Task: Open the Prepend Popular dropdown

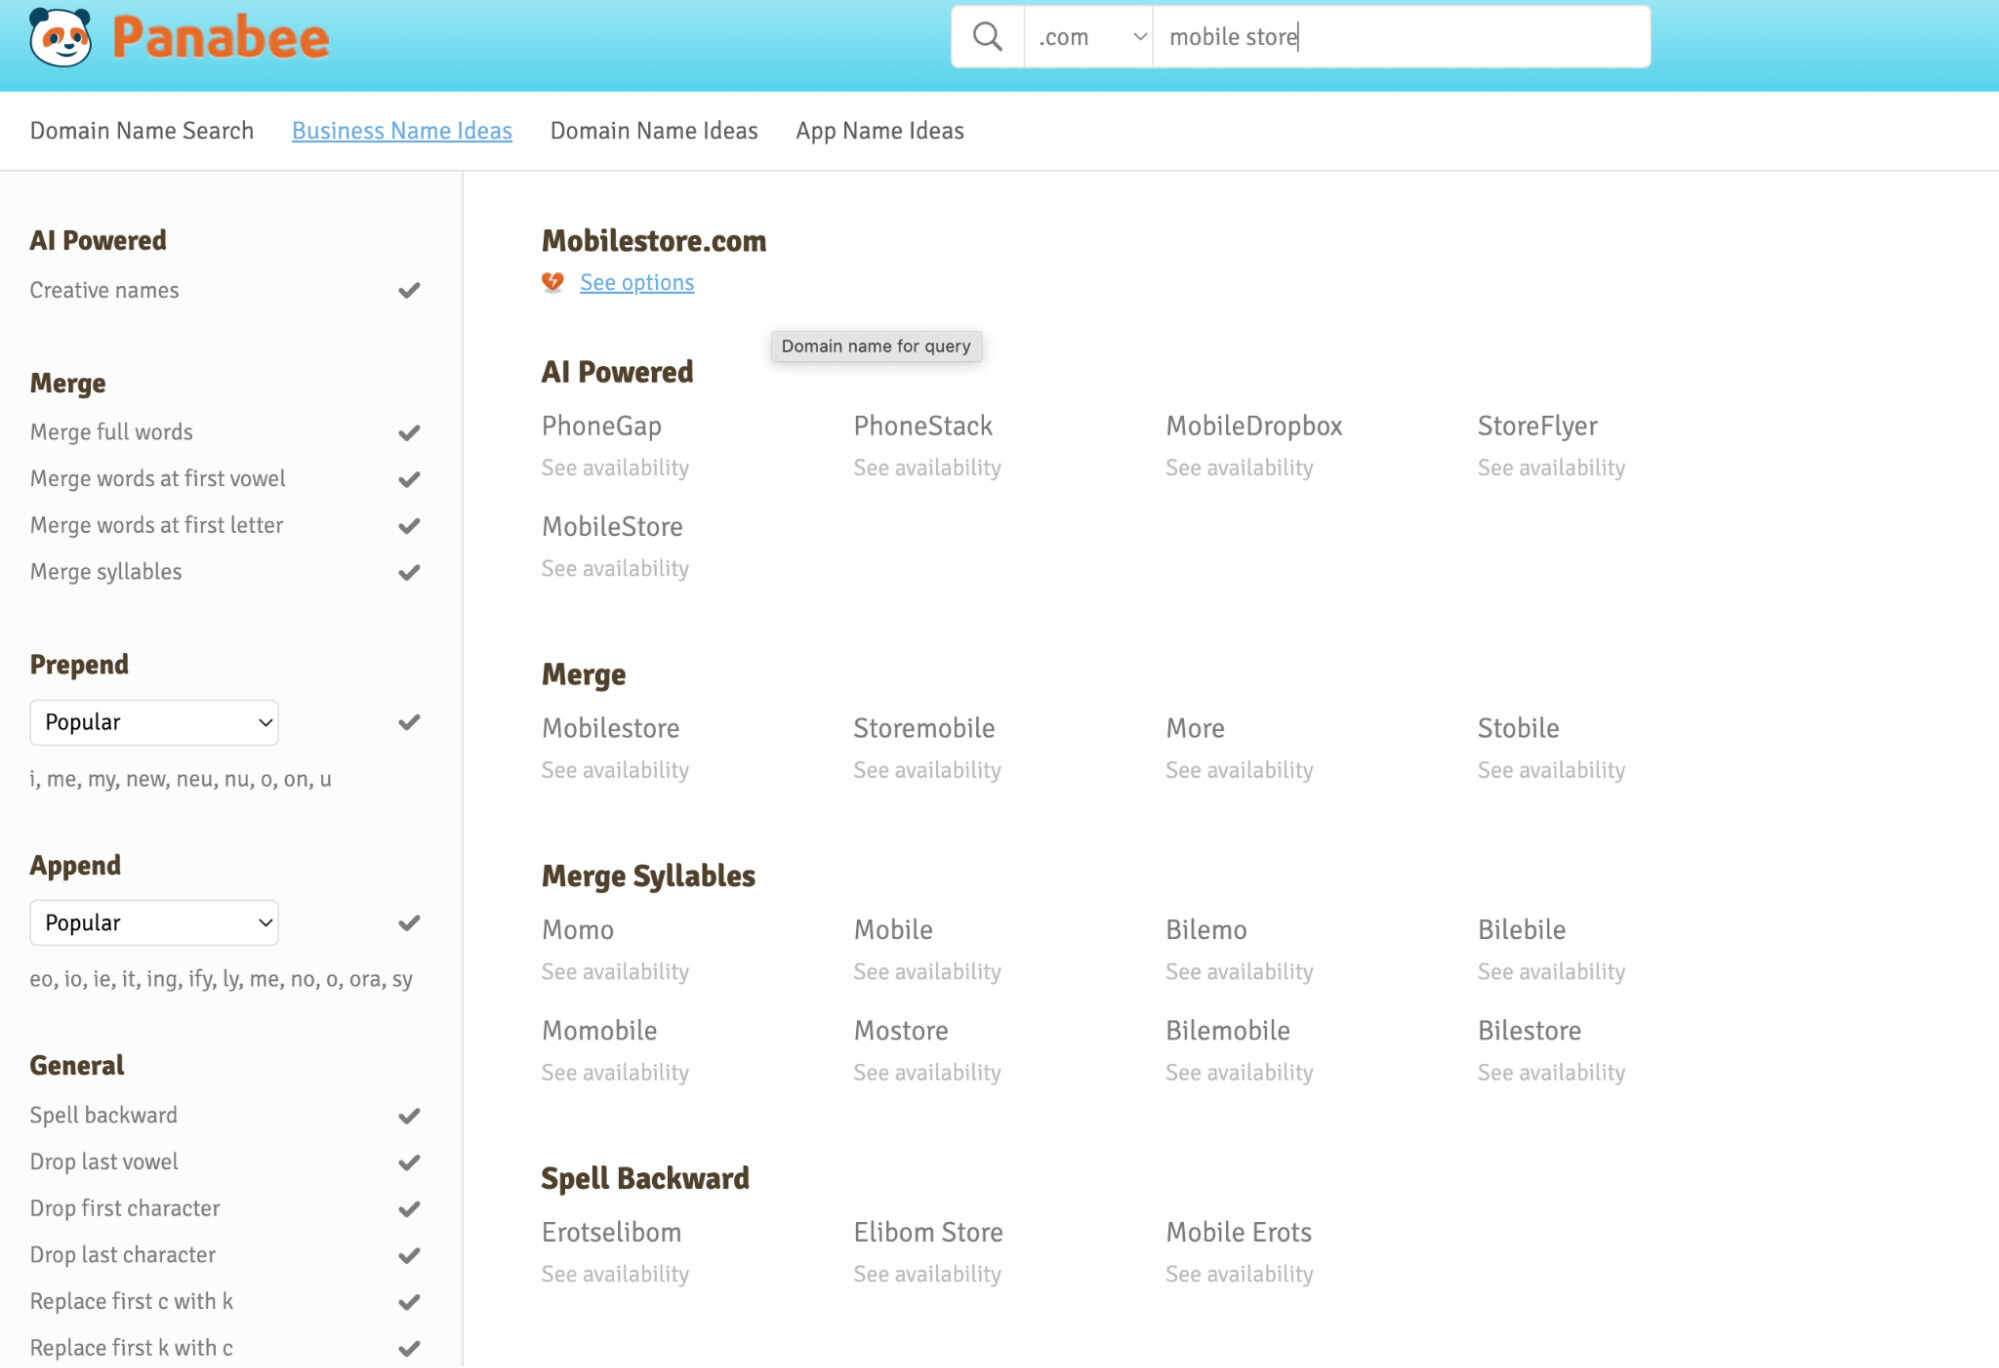Action: [154, 722]
